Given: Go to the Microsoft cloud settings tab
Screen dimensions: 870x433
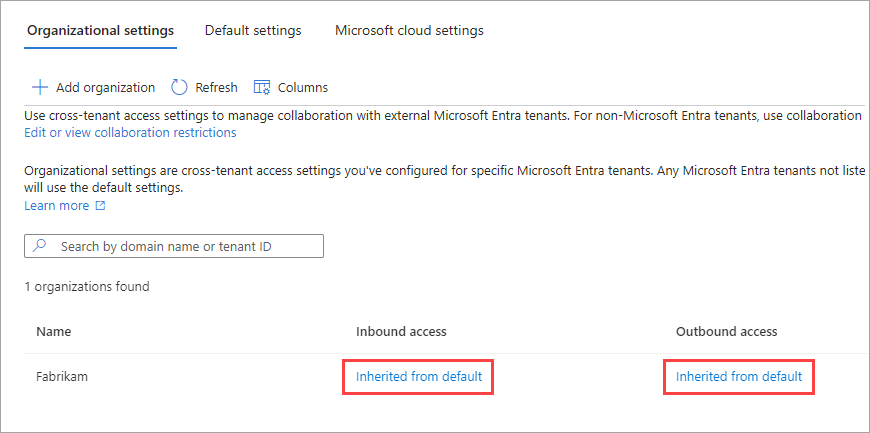Looking at the screenshot, I should [409, 31].
